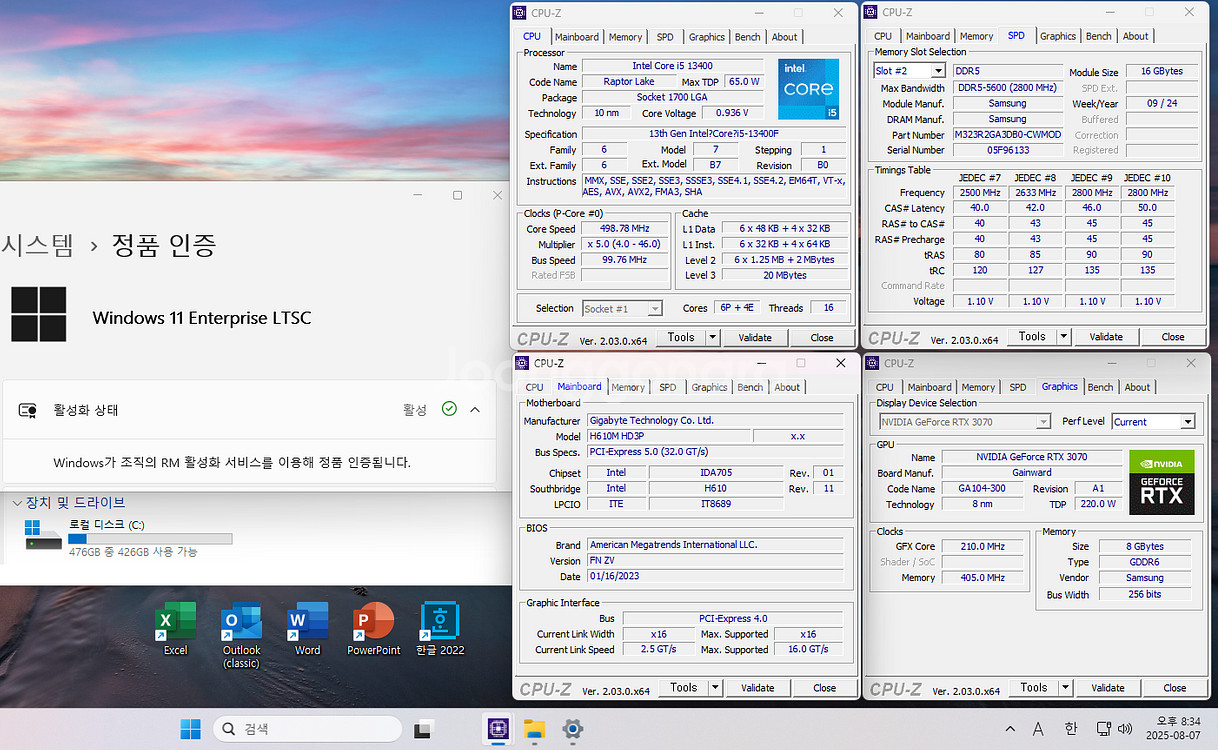
Task: Click the 20 MBytes Level 3 cache value
Action: [x=784, y=275]
